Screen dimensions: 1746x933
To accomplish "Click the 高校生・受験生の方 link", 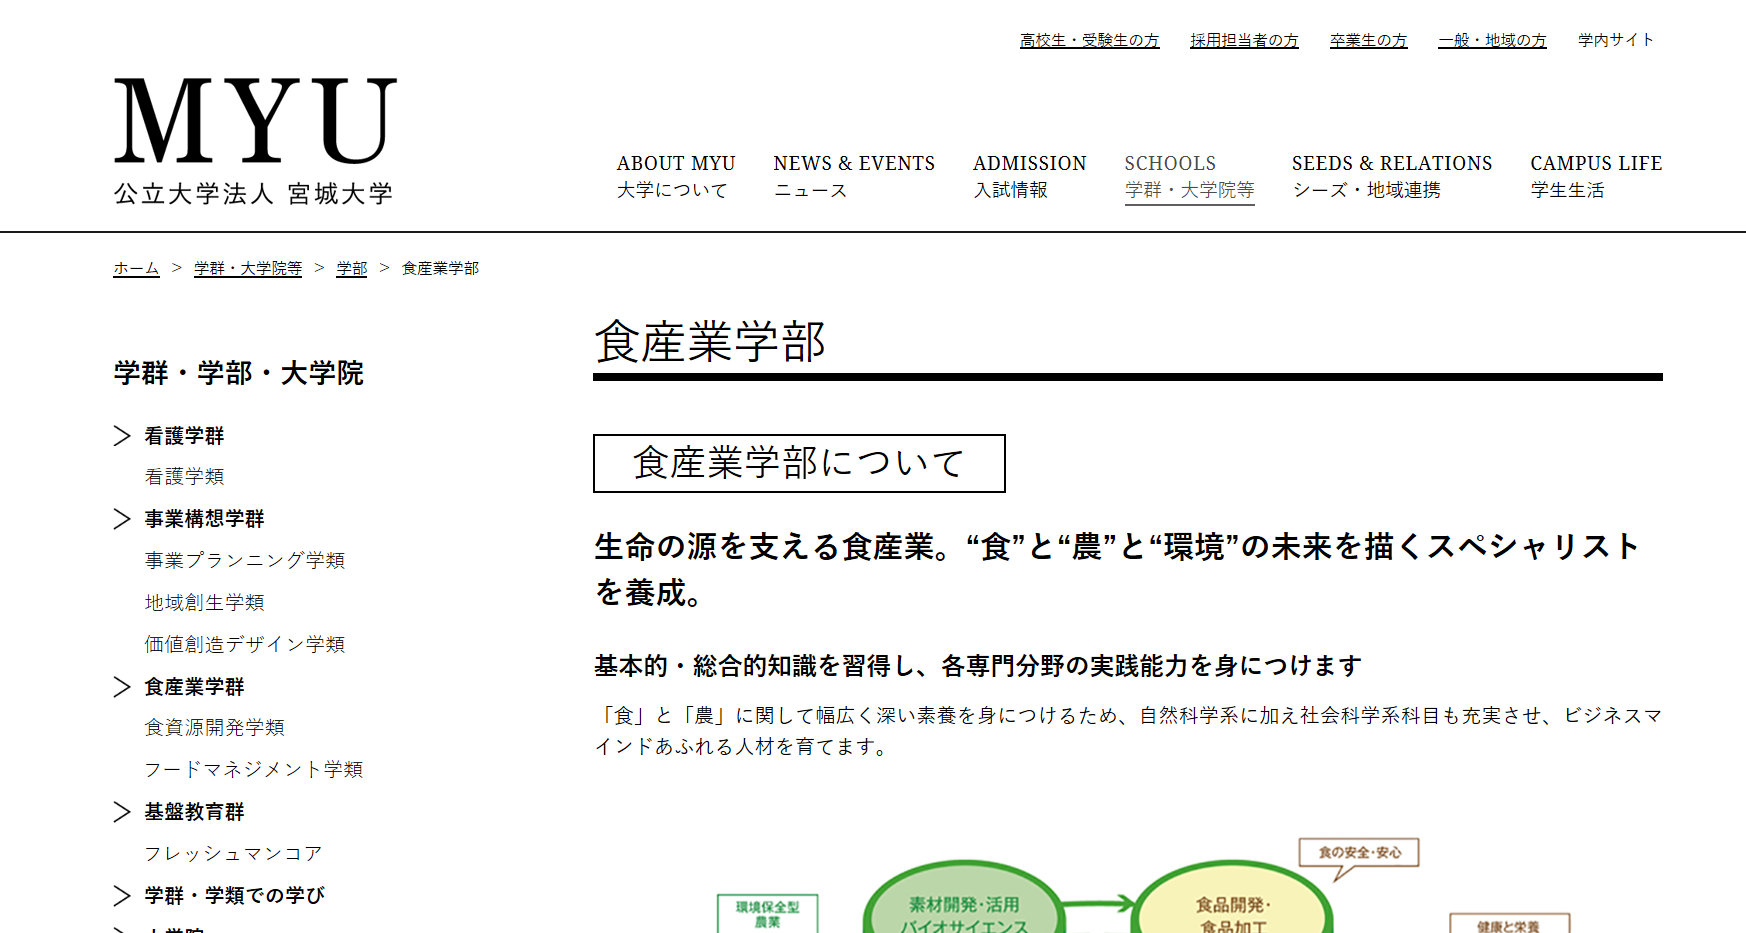I will pos(1089,40).
